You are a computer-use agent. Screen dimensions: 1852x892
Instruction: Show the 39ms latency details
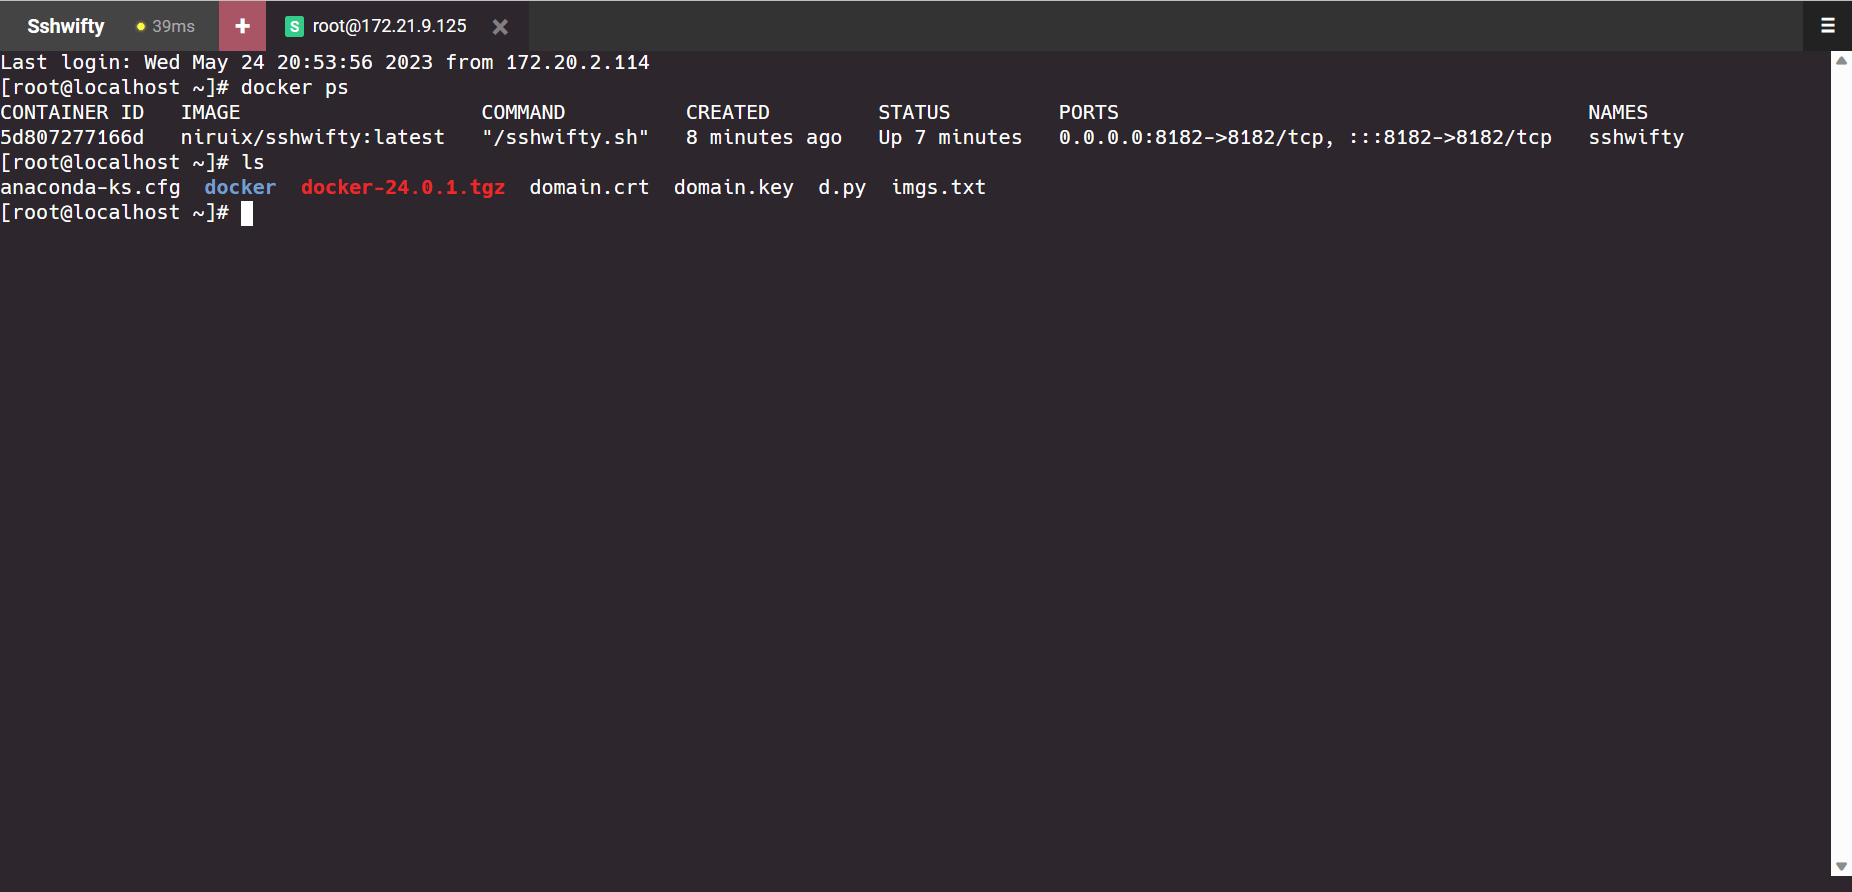pos(173,27)
